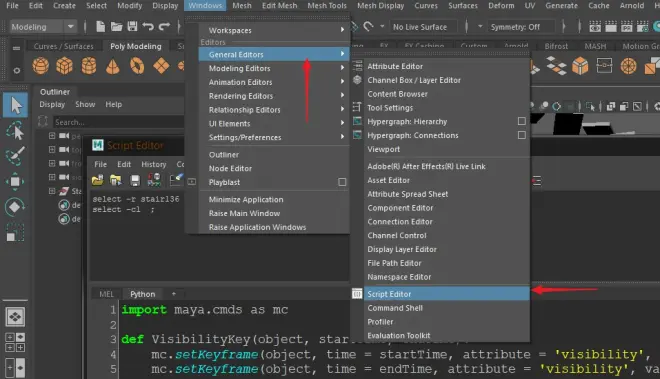Click the New Scene icon
Image resolution: width=660 pixels, height=379 pixels.
tap(101, 27)
